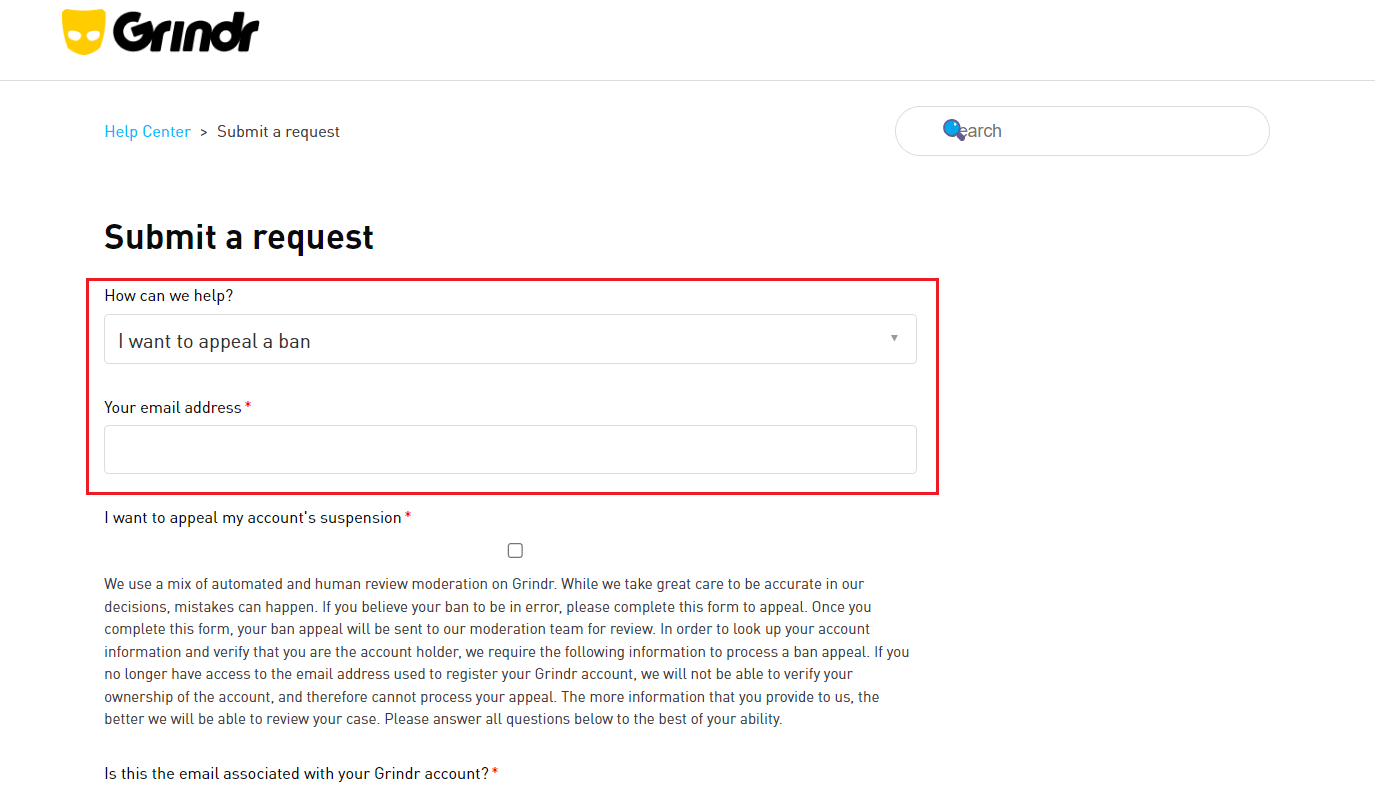Click the yellow Grindr mask logo

tap(84, 32)
